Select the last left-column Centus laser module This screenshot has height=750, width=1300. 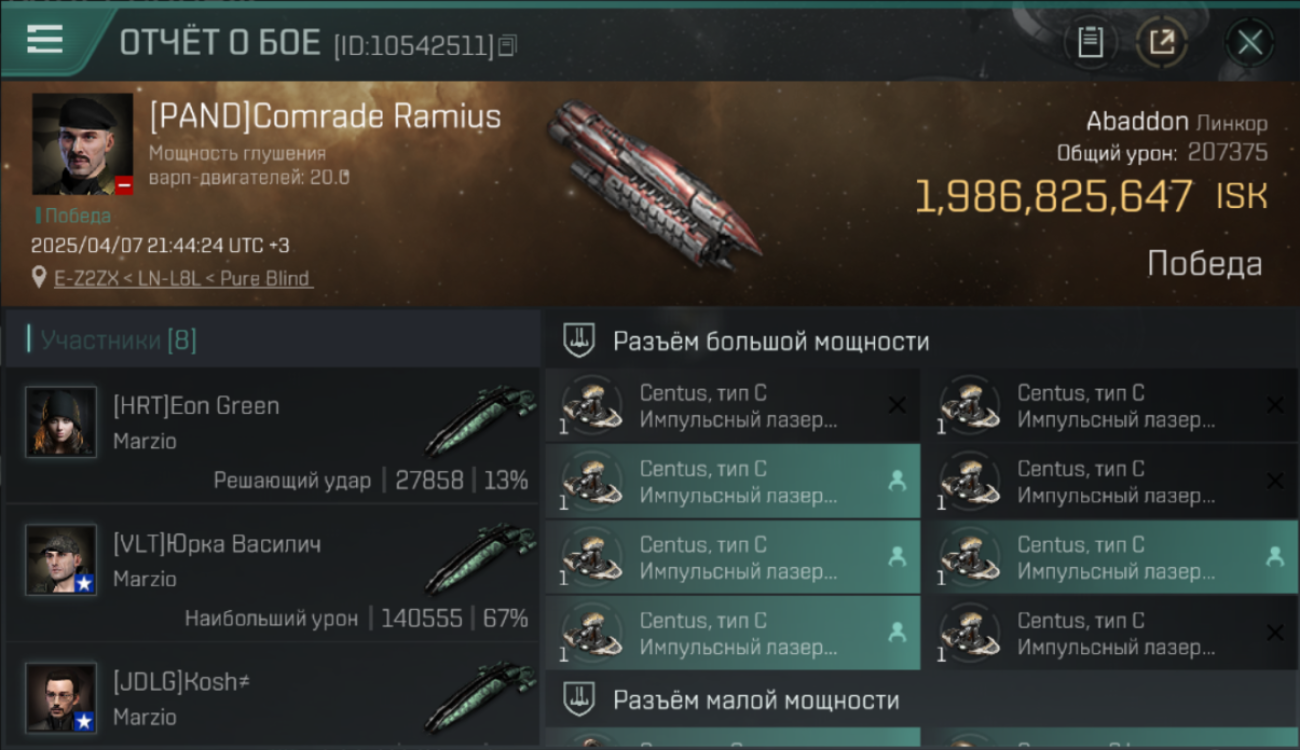(x=733, y=633)
